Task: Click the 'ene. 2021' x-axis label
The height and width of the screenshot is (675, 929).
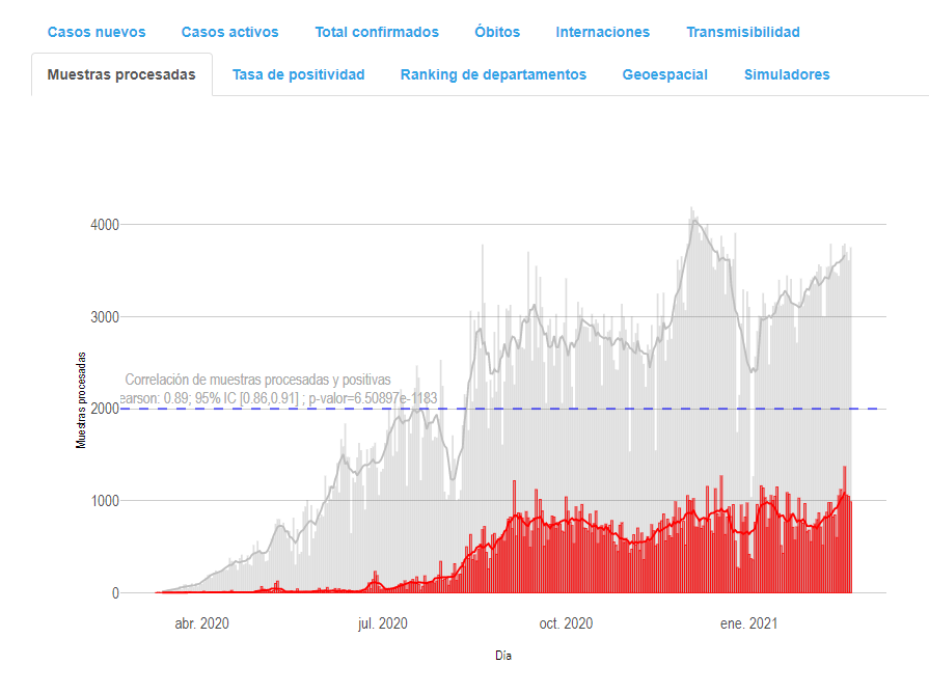Action: [x=749, y=624]
